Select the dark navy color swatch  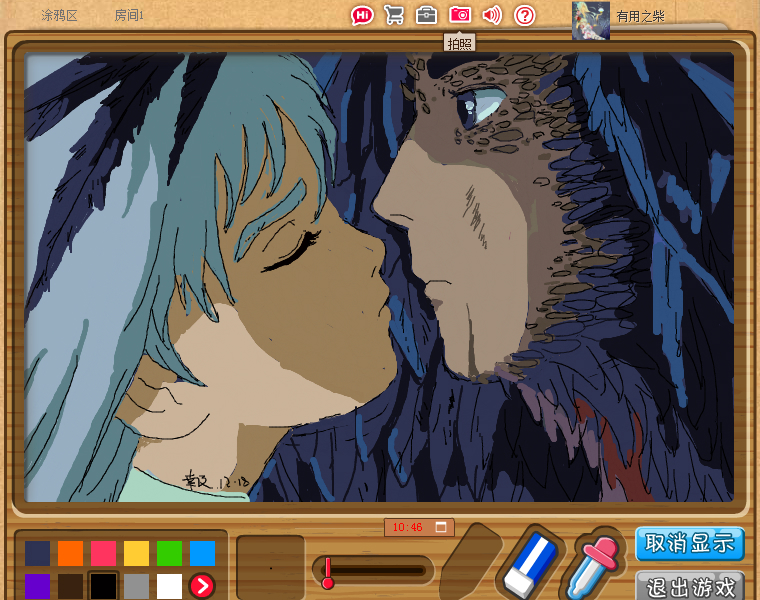pyautogui.click(x=37, y=553)
